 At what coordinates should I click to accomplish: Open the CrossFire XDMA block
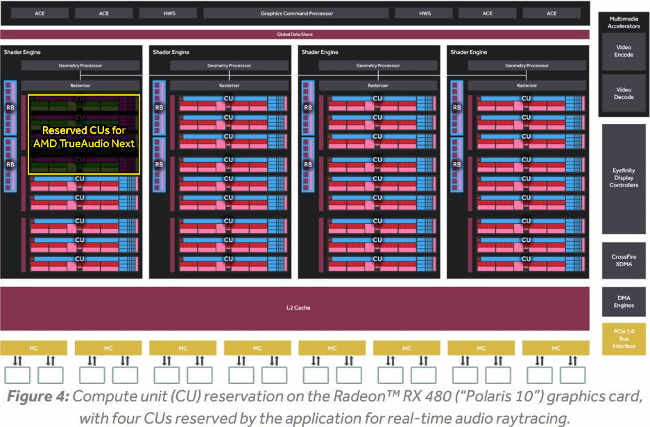point(623,258)
